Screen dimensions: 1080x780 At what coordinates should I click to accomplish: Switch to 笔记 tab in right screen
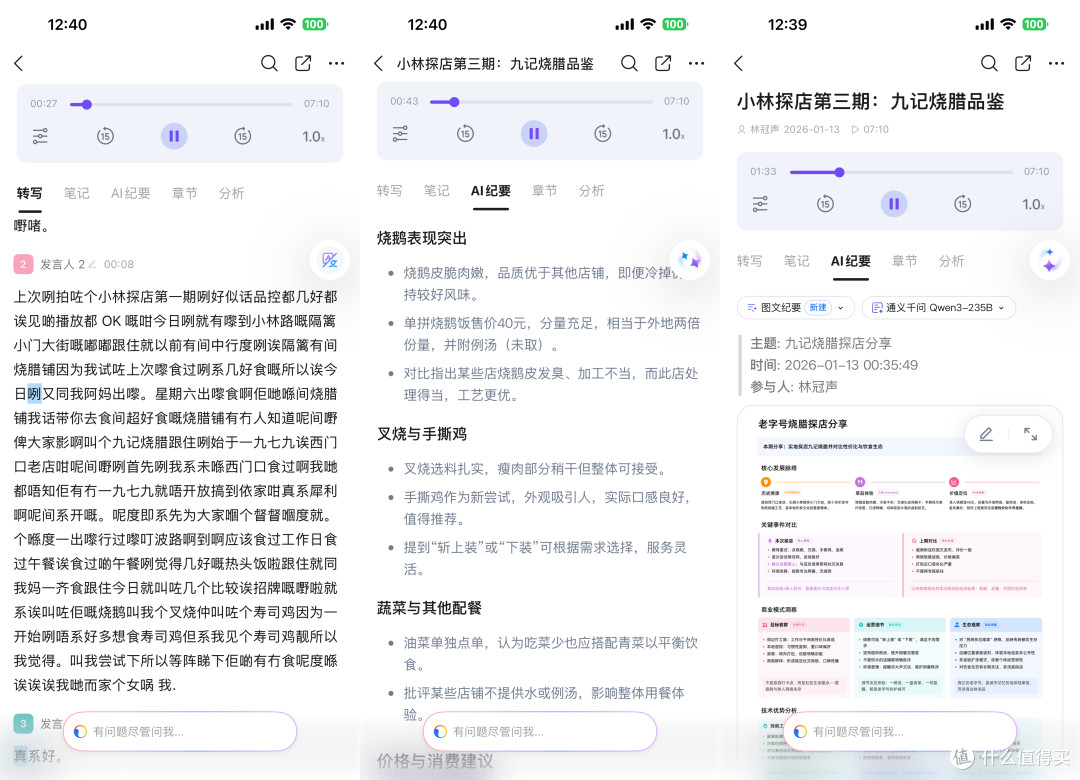(x=797, y=260)
